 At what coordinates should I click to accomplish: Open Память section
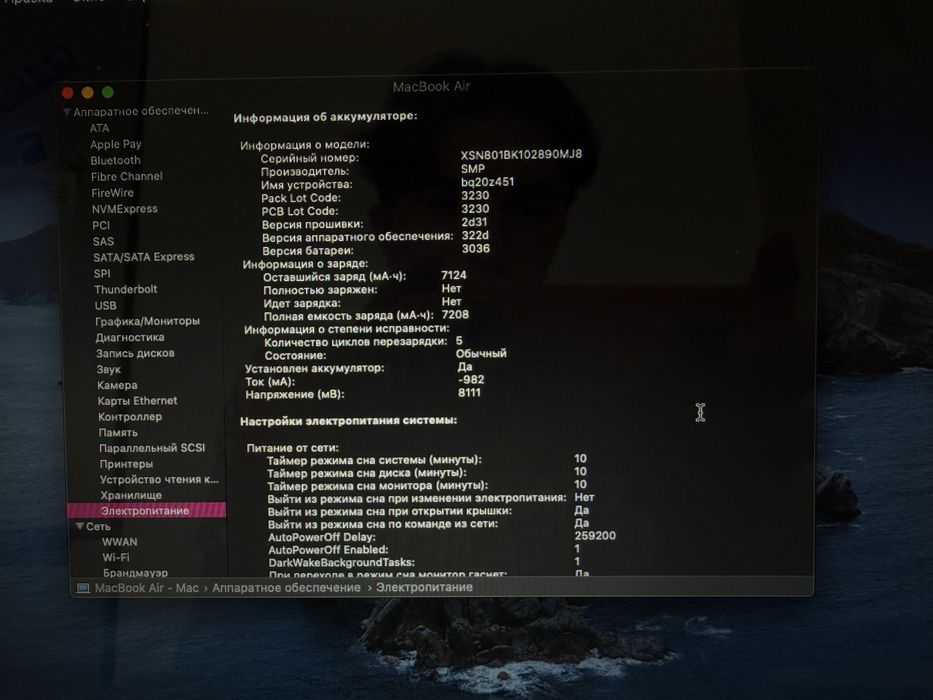tap(118, 432)
